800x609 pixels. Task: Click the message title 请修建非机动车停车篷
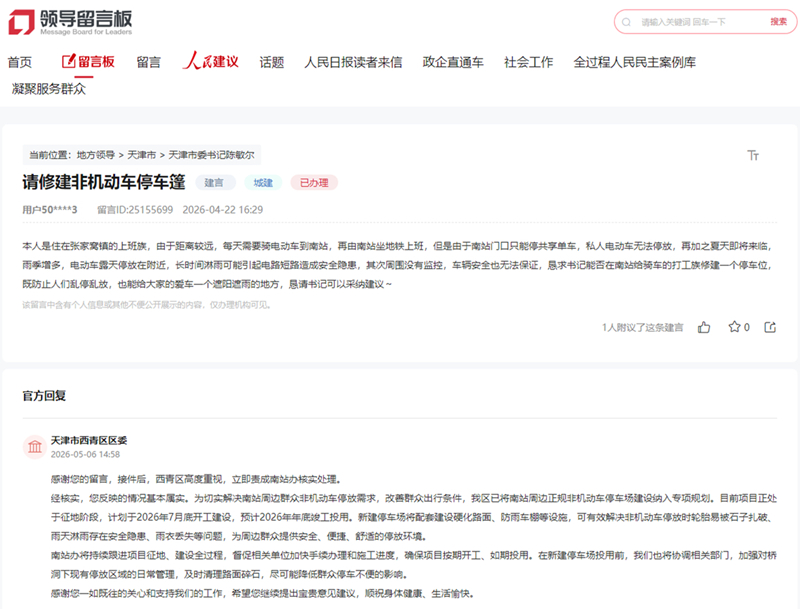point(104,182)
